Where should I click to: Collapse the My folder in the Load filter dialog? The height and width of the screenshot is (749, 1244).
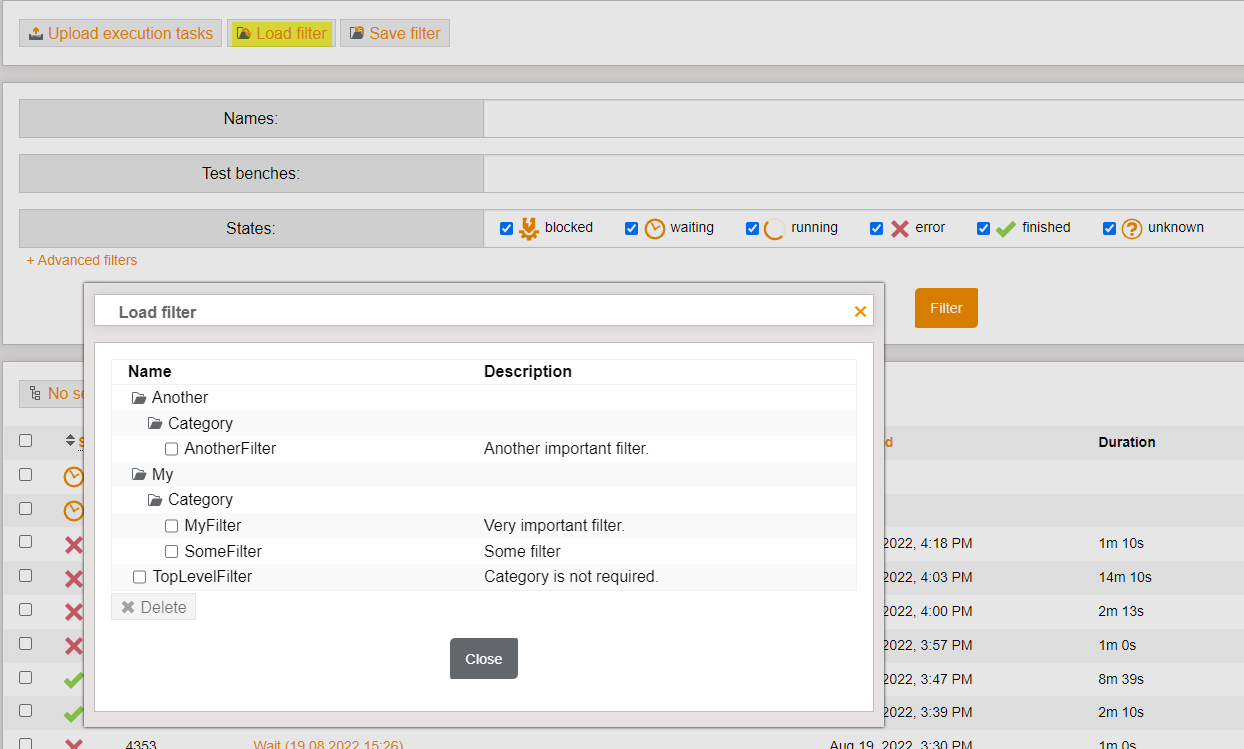(138, 473)
